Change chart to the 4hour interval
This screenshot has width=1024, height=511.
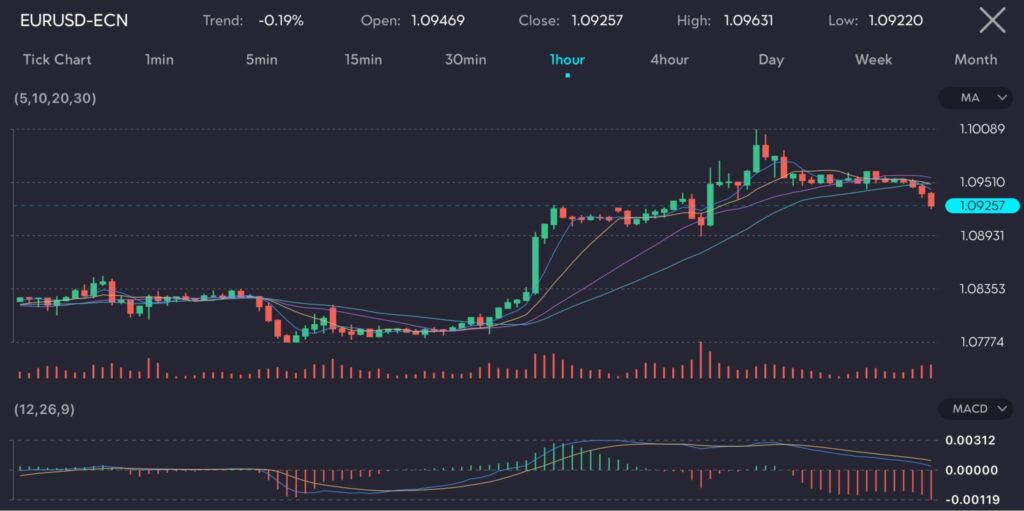coord(669,59)
